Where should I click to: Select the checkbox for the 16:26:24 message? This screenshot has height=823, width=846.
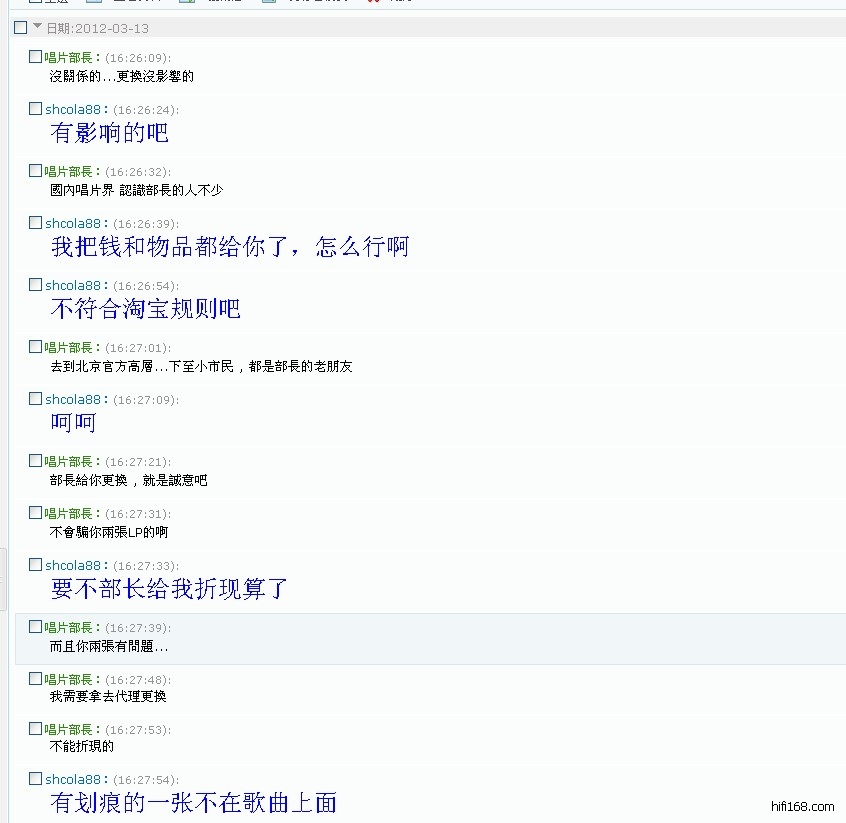pyautogui.click(x=36, y=109)
